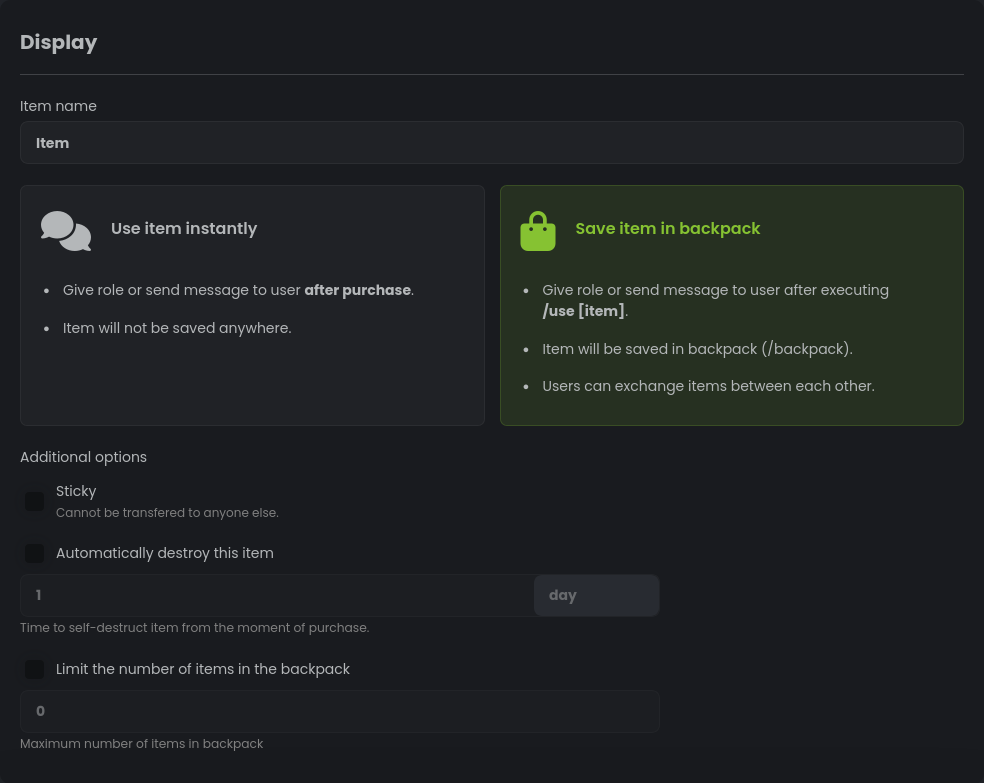984x783 pixels.
Task: Select the Save item in backpack option card
Action: tap(732, 305)
